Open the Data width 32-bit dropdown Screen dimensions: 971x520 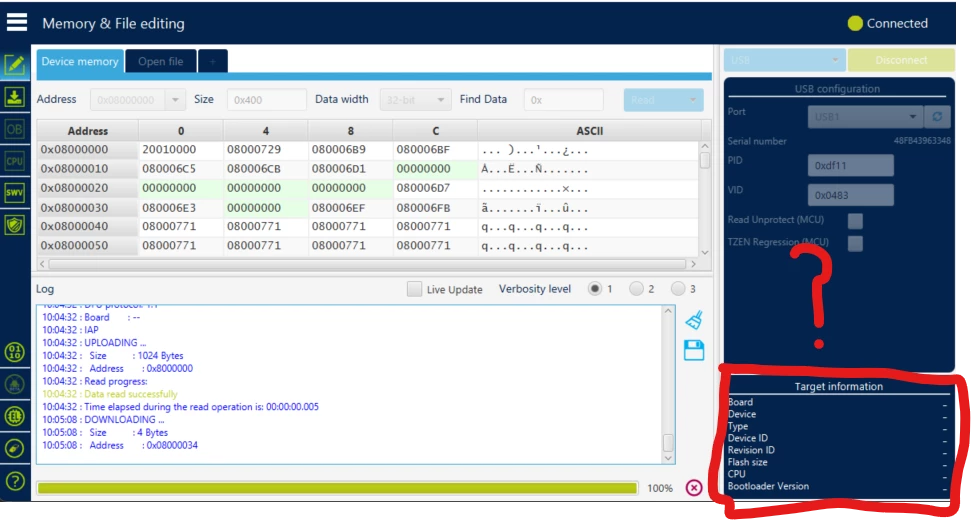[x=415, y=100]
